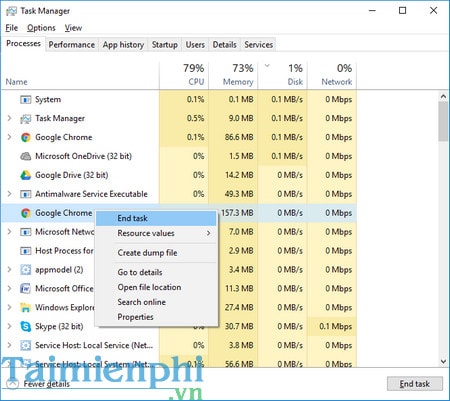Expand the Skype (32 bit) group
The width and height of the screenshot is (450, 401).
9,326
